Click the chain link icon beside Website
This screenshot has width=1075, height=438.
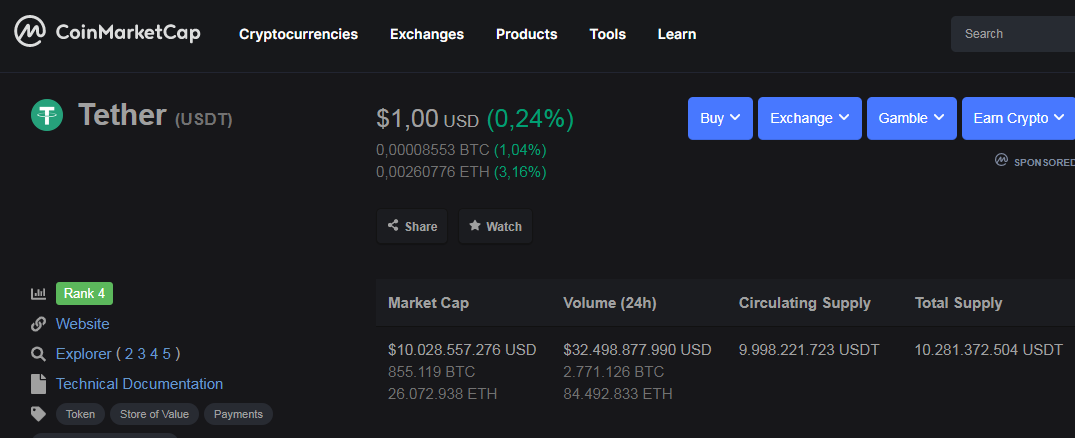pos(39,324)
